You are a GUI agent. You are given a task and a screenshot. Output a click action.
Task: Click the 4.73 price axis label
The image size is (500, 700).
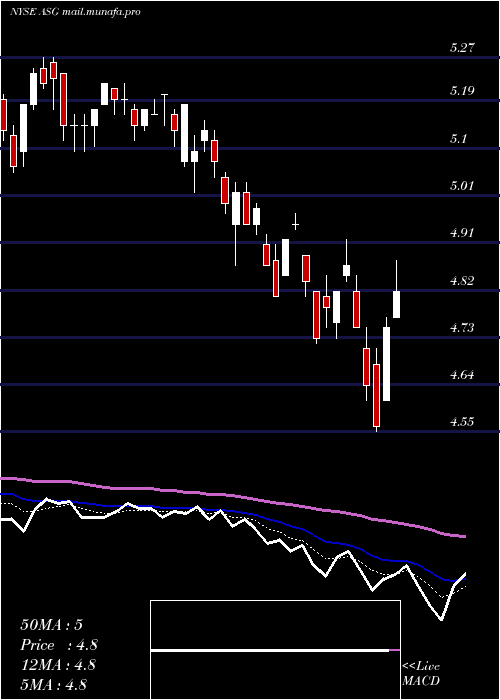462,328
